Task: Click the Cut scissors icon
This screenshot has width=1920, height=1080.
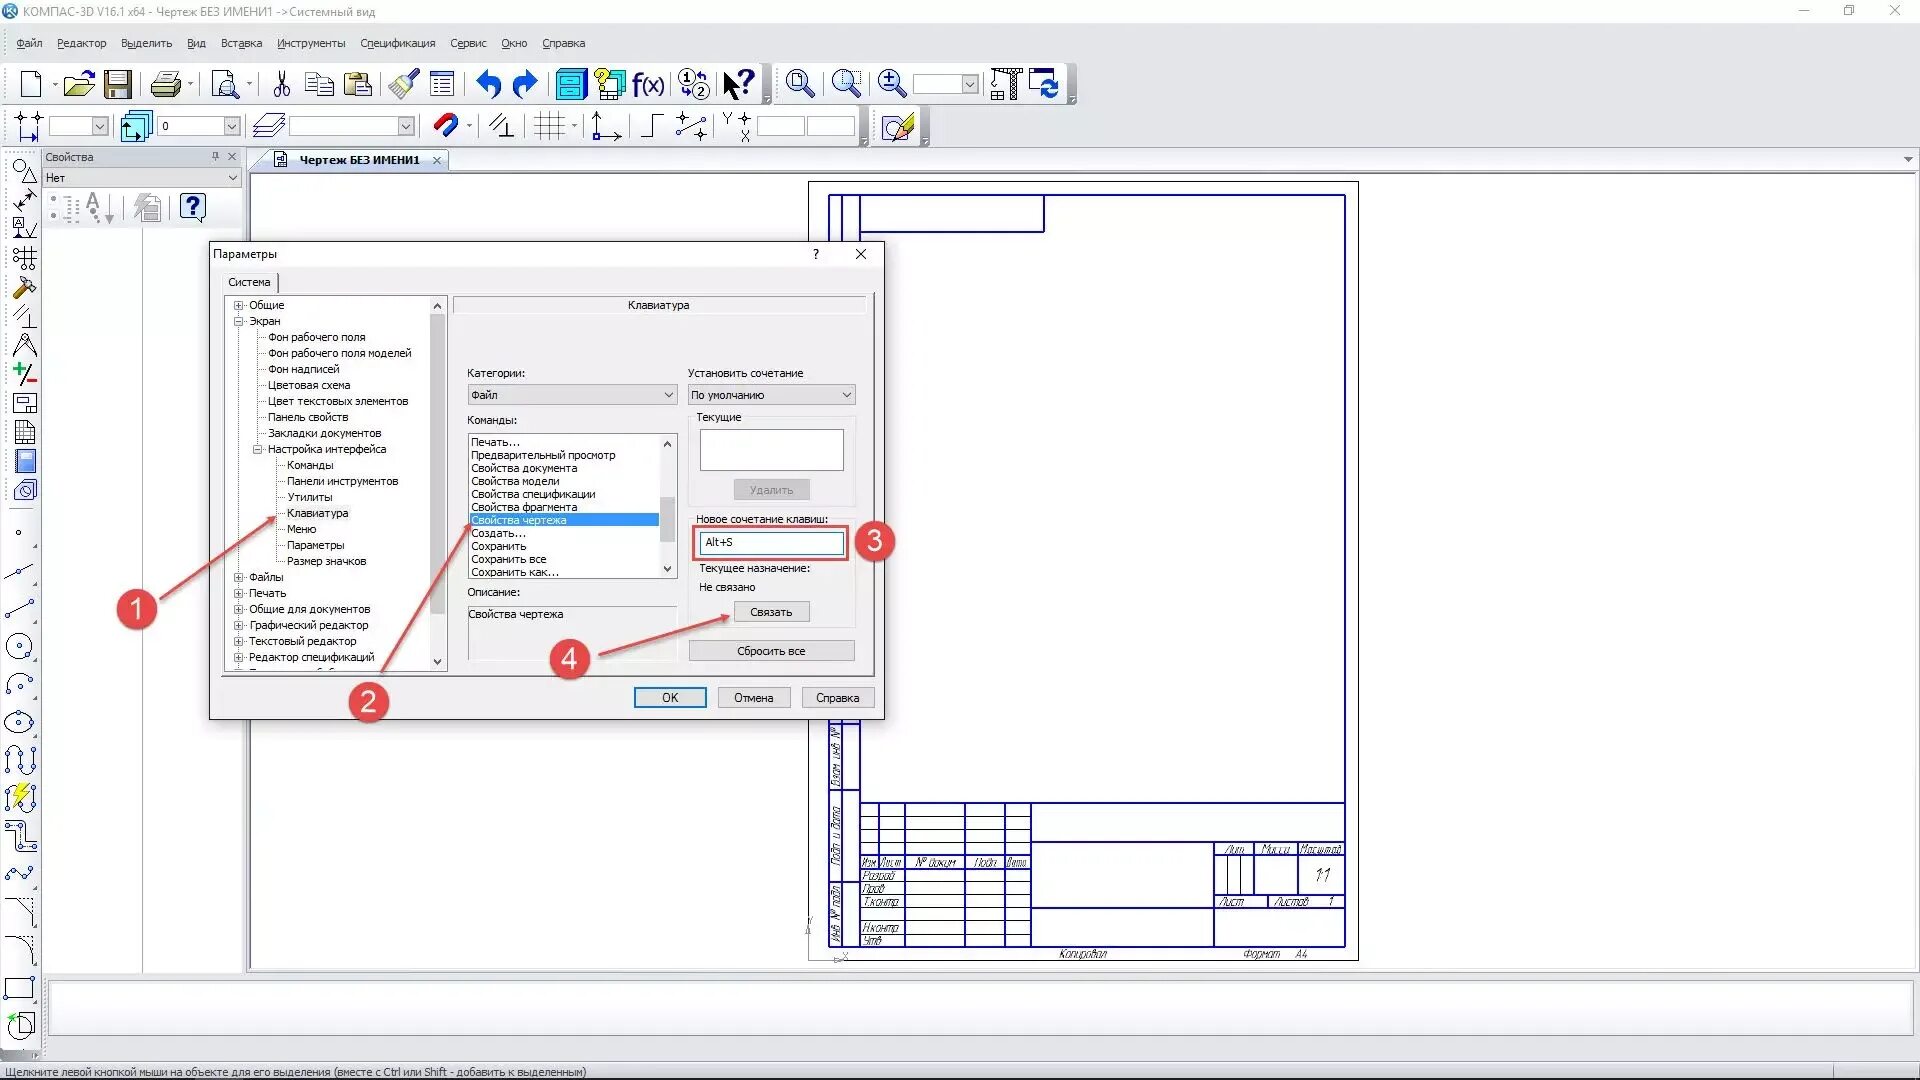Action: pos(281,84)
